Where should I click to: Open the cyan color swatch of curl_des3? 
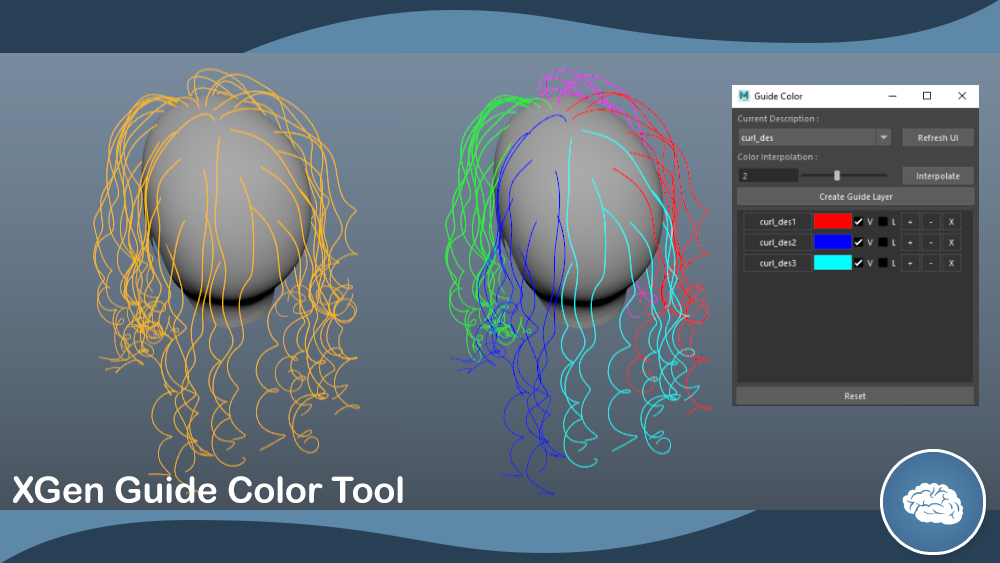click(832, 262)
